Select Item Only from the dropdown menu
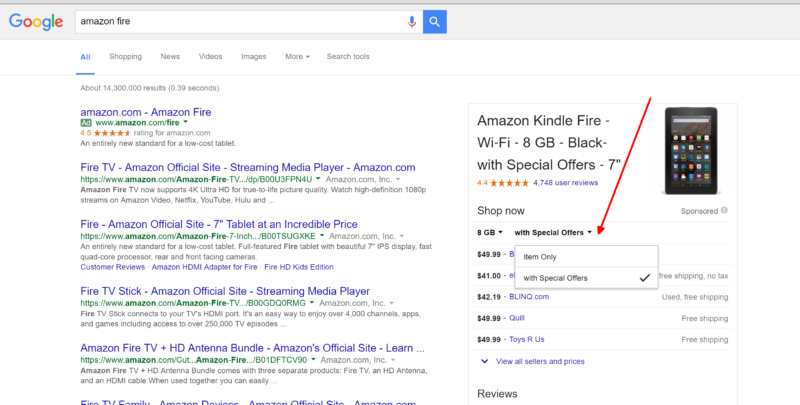 (x=586, y=257)
